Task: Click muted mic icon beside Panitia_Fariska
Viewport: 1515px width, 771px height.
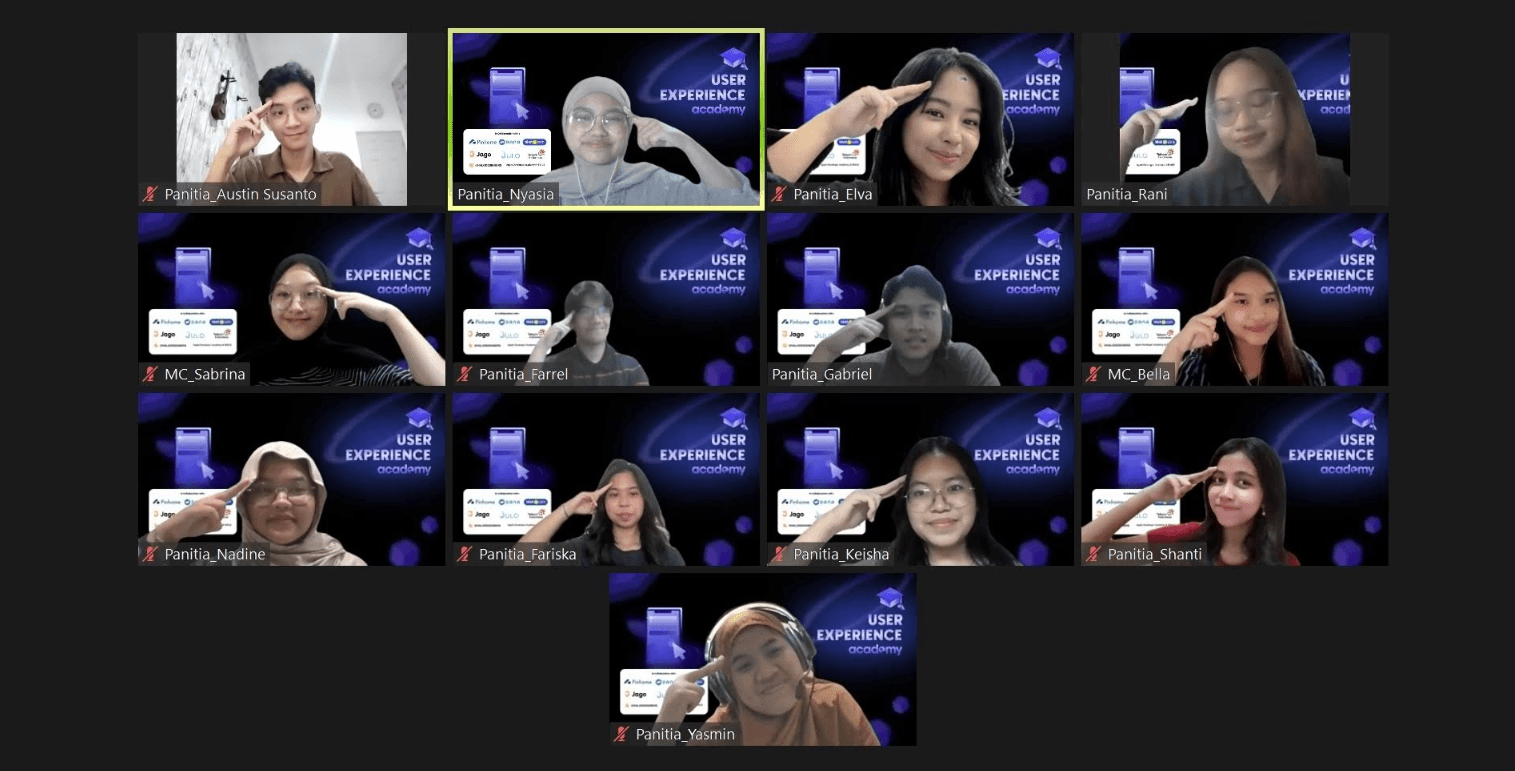Action: (465, 554)
